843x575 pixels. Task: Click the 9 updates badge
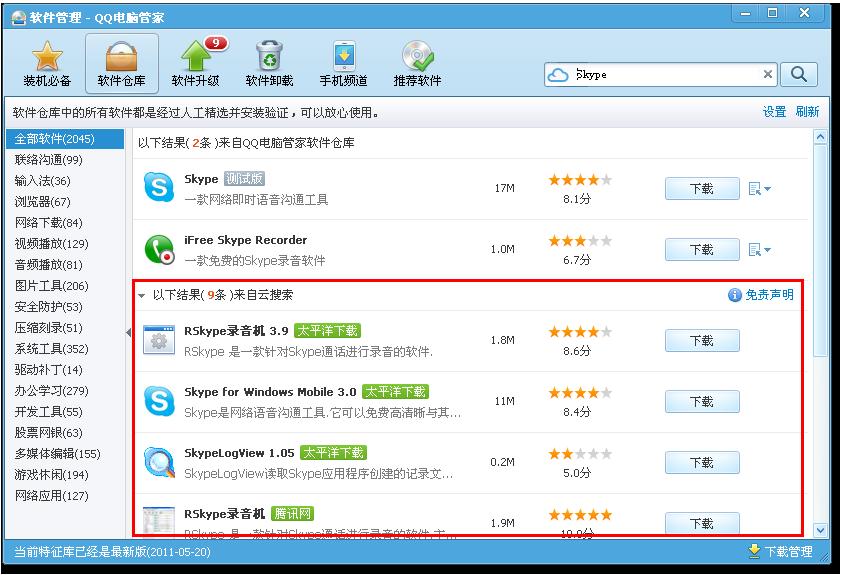[x=216, y=43]
